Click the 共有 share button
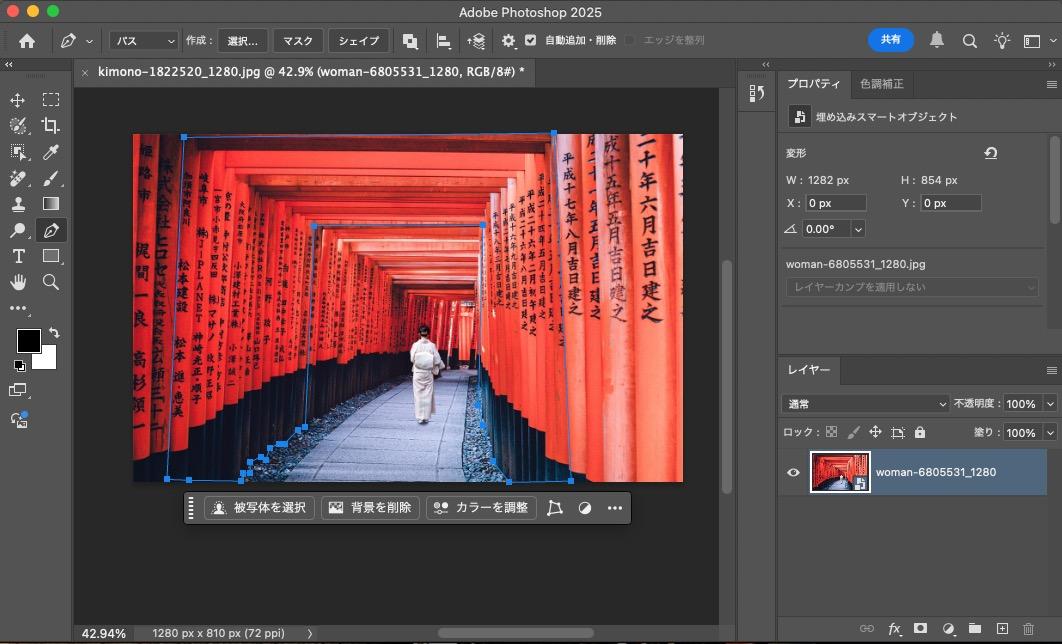The image size is (1062, 644). (x=891, y=40)
